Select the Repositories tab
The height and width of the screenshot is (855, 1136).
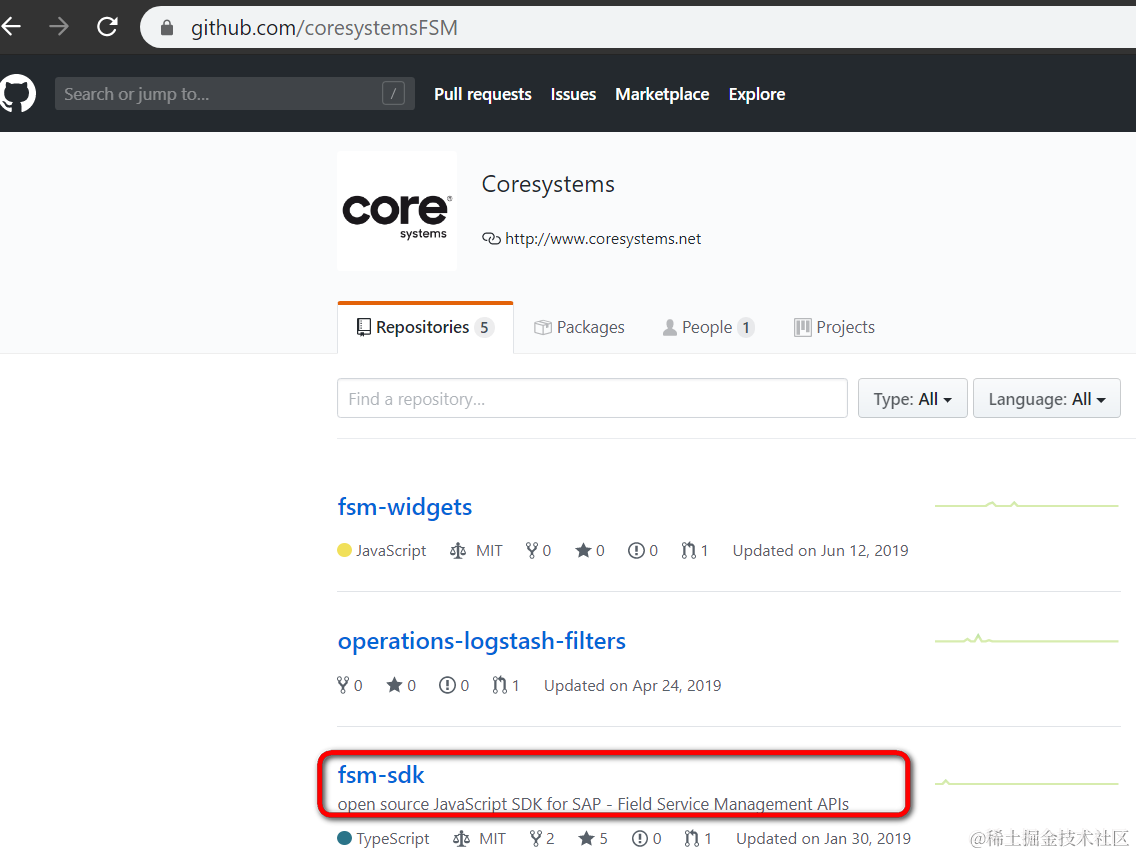[x=425, y=328]
